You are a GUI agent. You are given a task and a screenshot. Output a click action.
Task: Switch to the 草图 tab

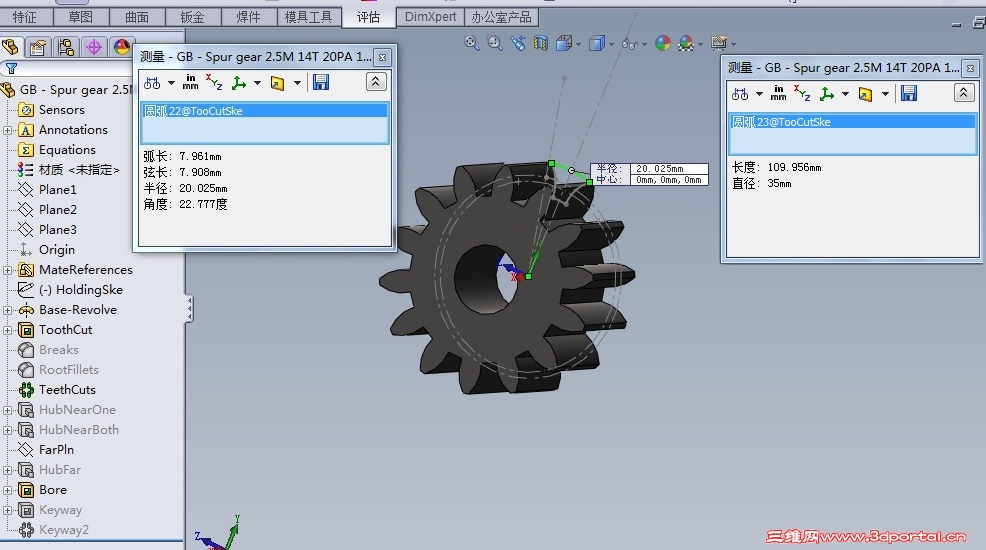coord(81,17)
